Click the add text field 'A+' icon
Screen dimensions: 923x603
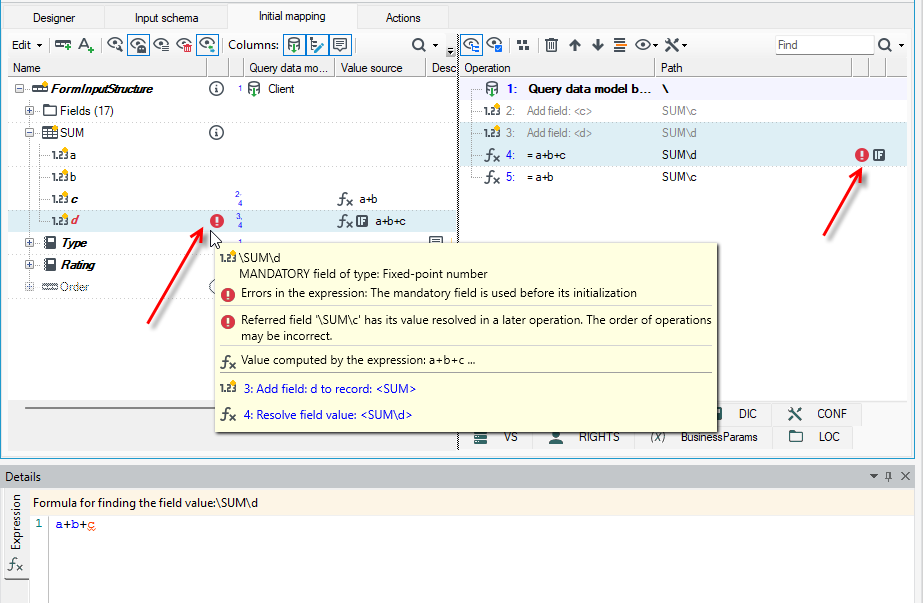[86, 45]
